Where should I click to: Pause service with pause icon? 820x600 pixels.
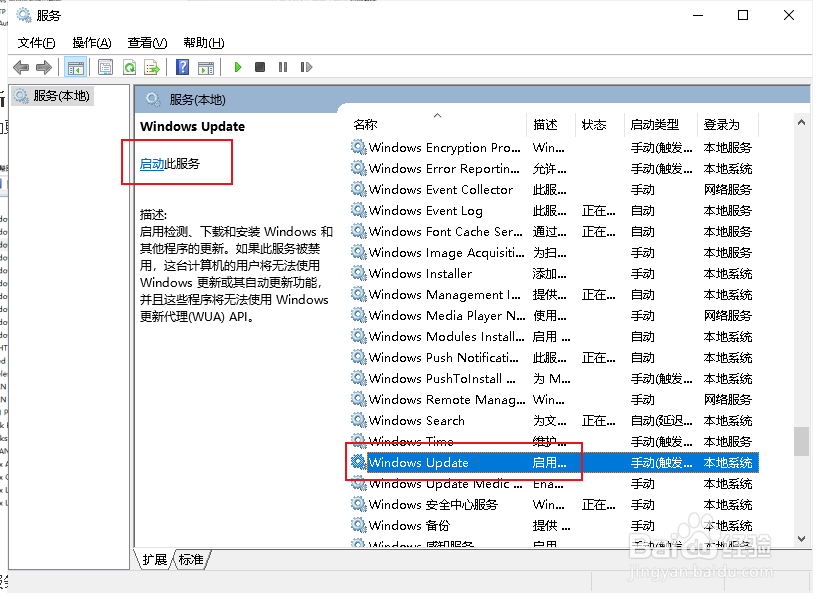click(x=283, y=67)
